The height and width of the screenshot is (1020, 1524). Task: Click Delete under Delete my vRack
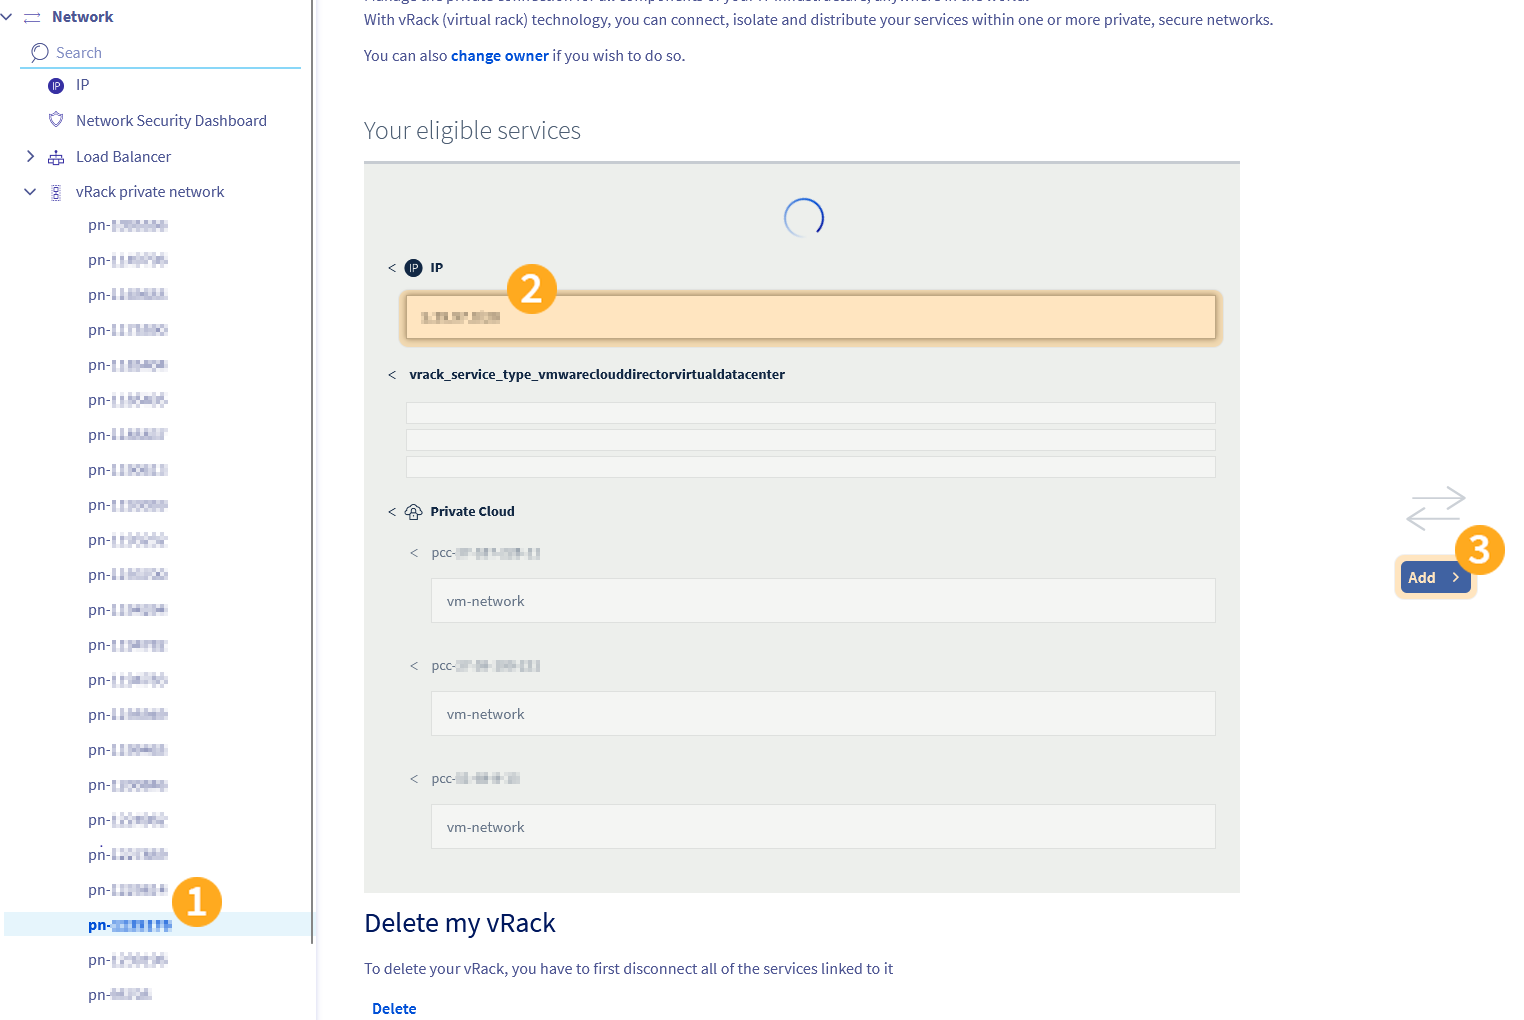pyautogui.click(x=394, y=1008)
